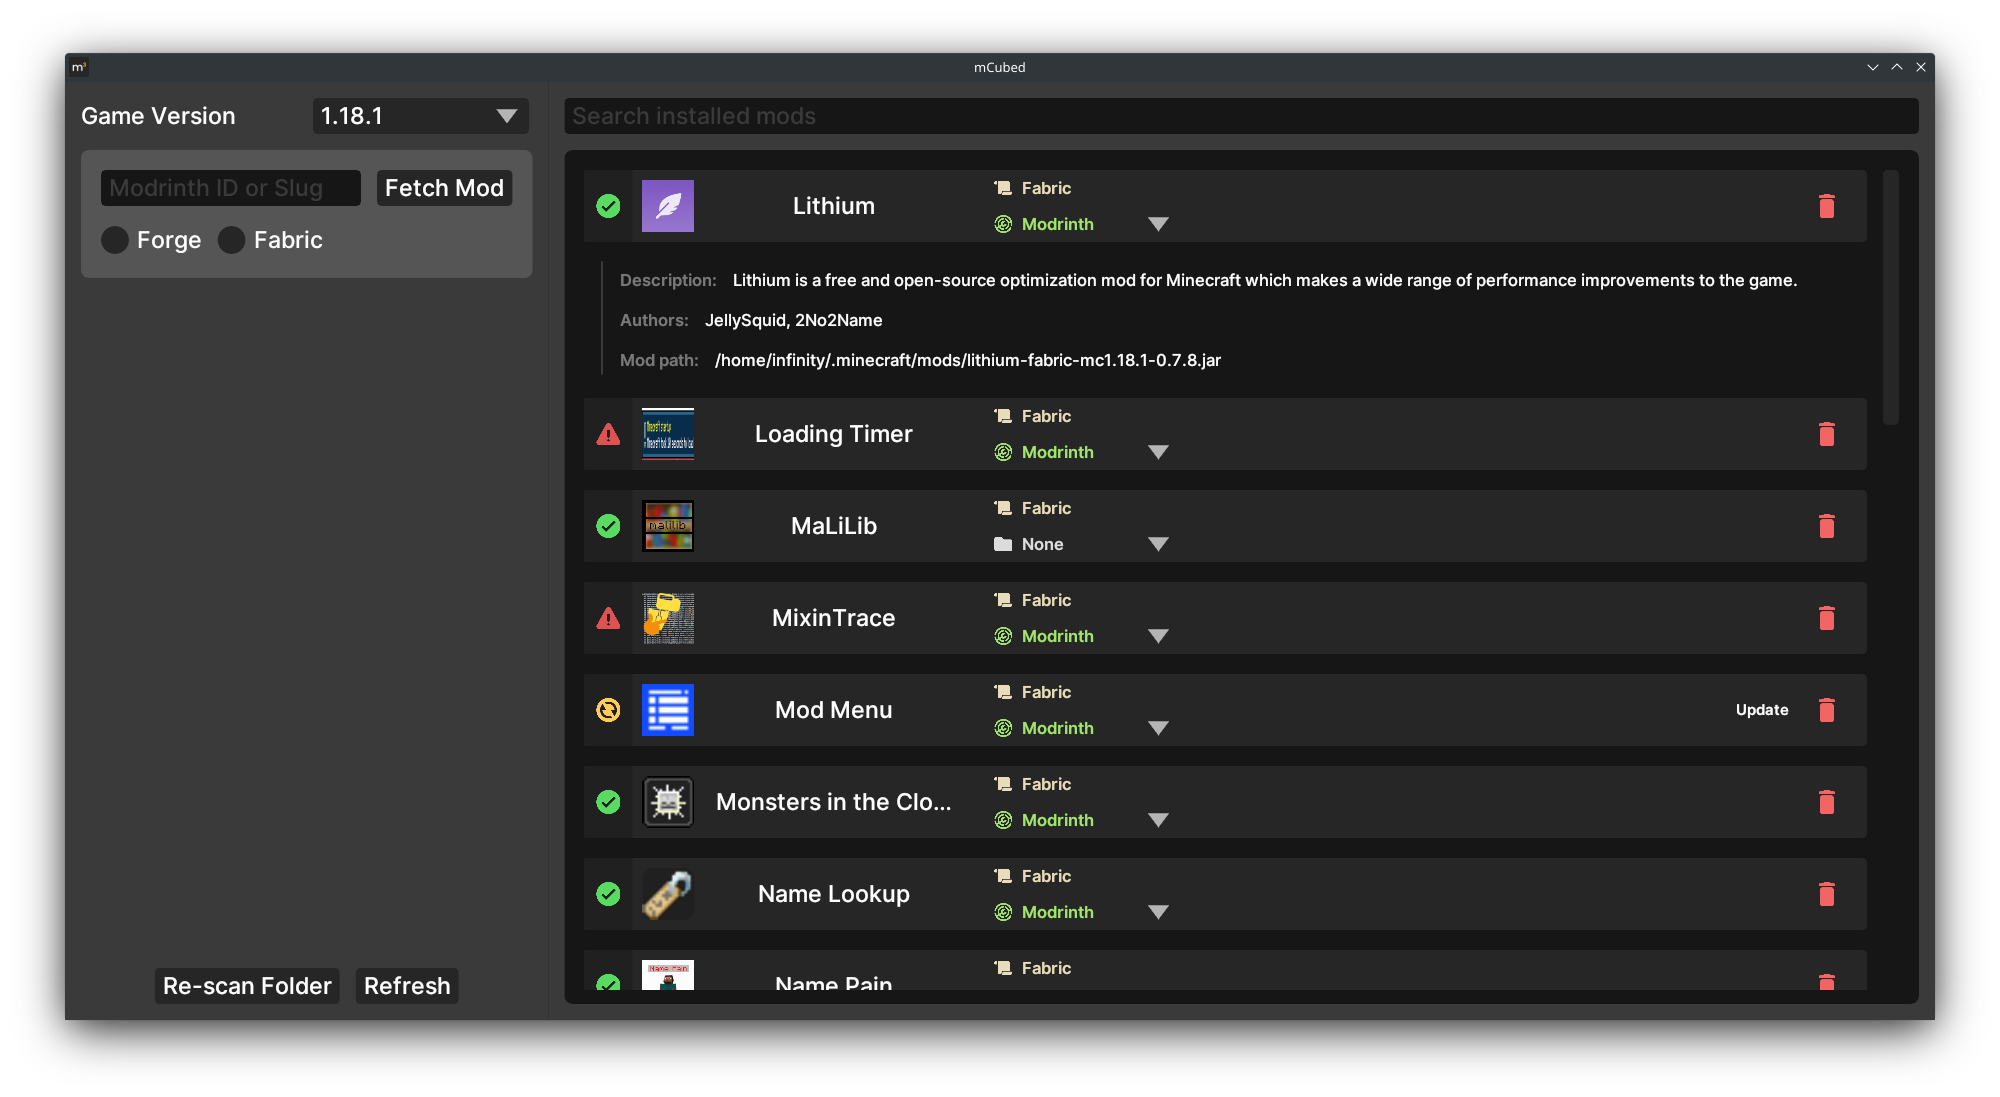Click the Monsters in the Closet thumbnail

(668, 802)
